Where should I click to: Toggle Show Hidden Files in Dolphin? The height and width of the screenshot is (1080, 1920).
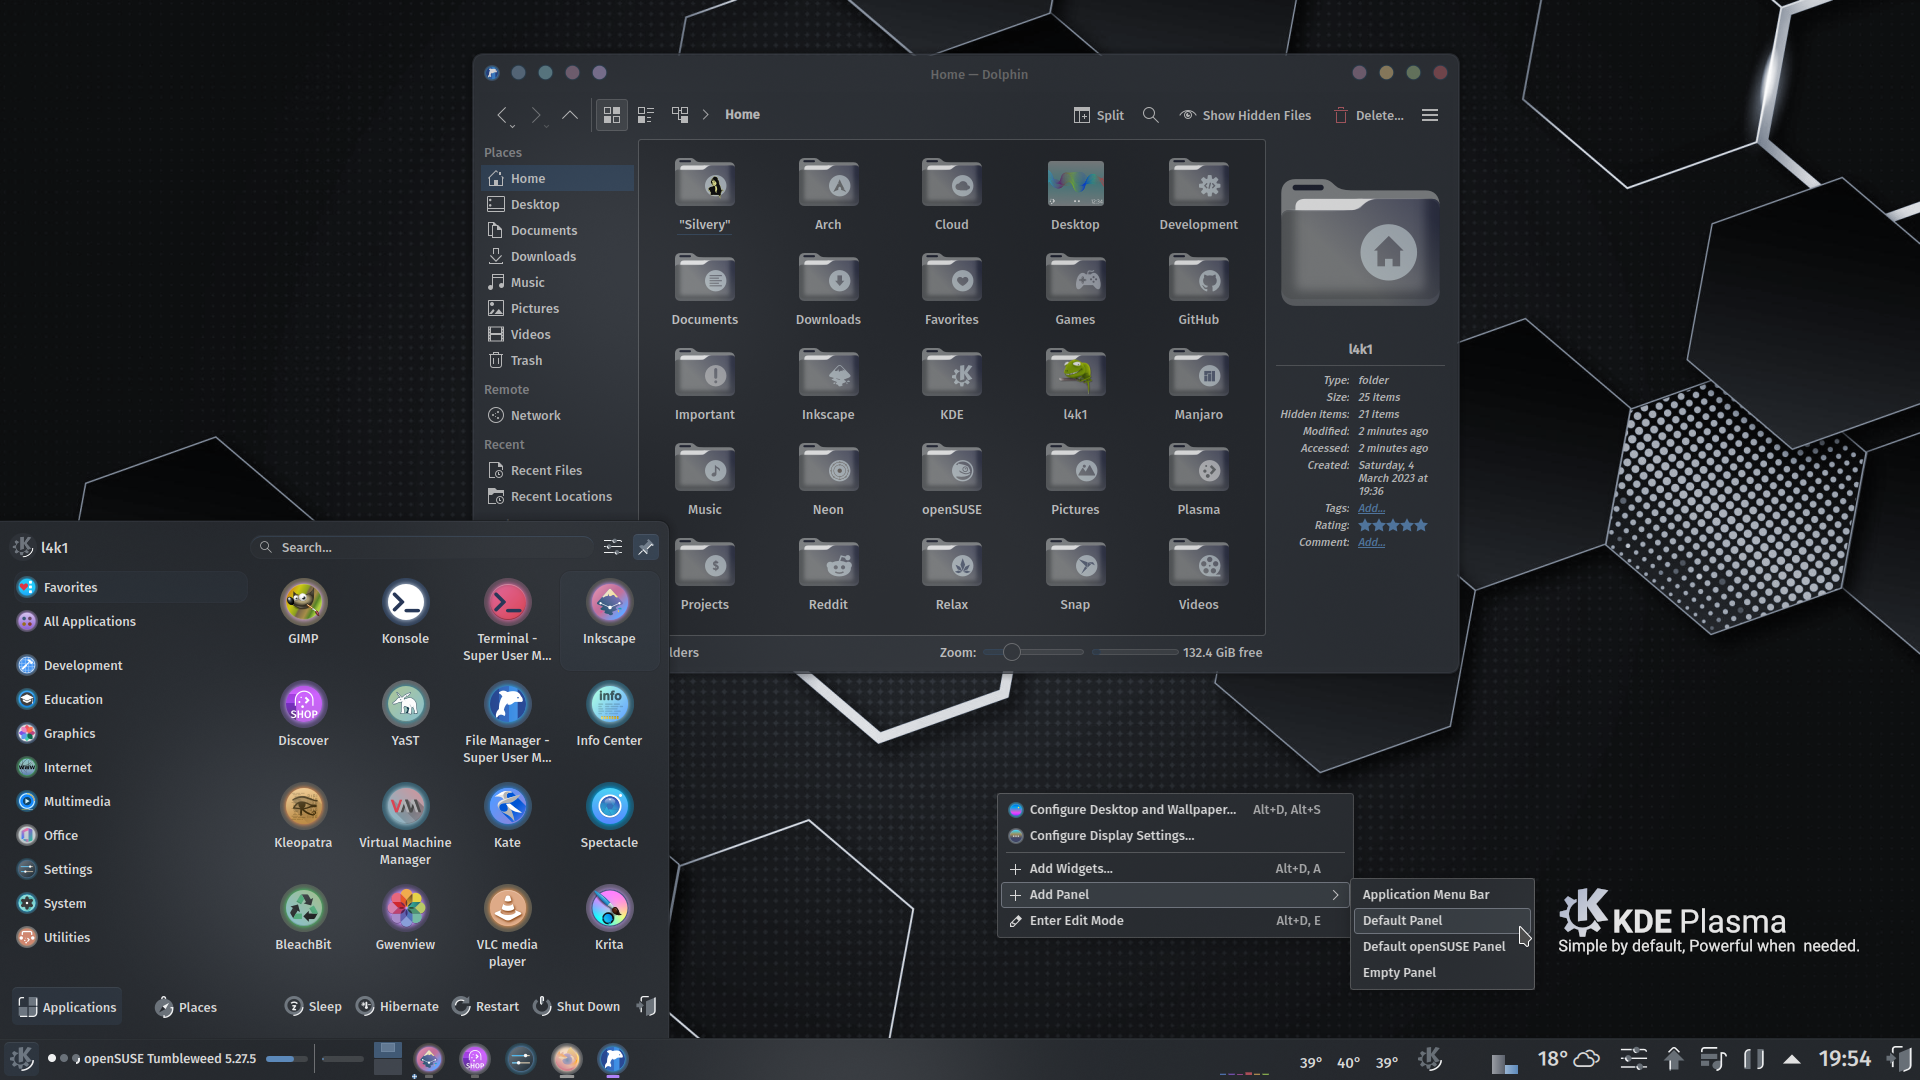tap(1245, 115)
